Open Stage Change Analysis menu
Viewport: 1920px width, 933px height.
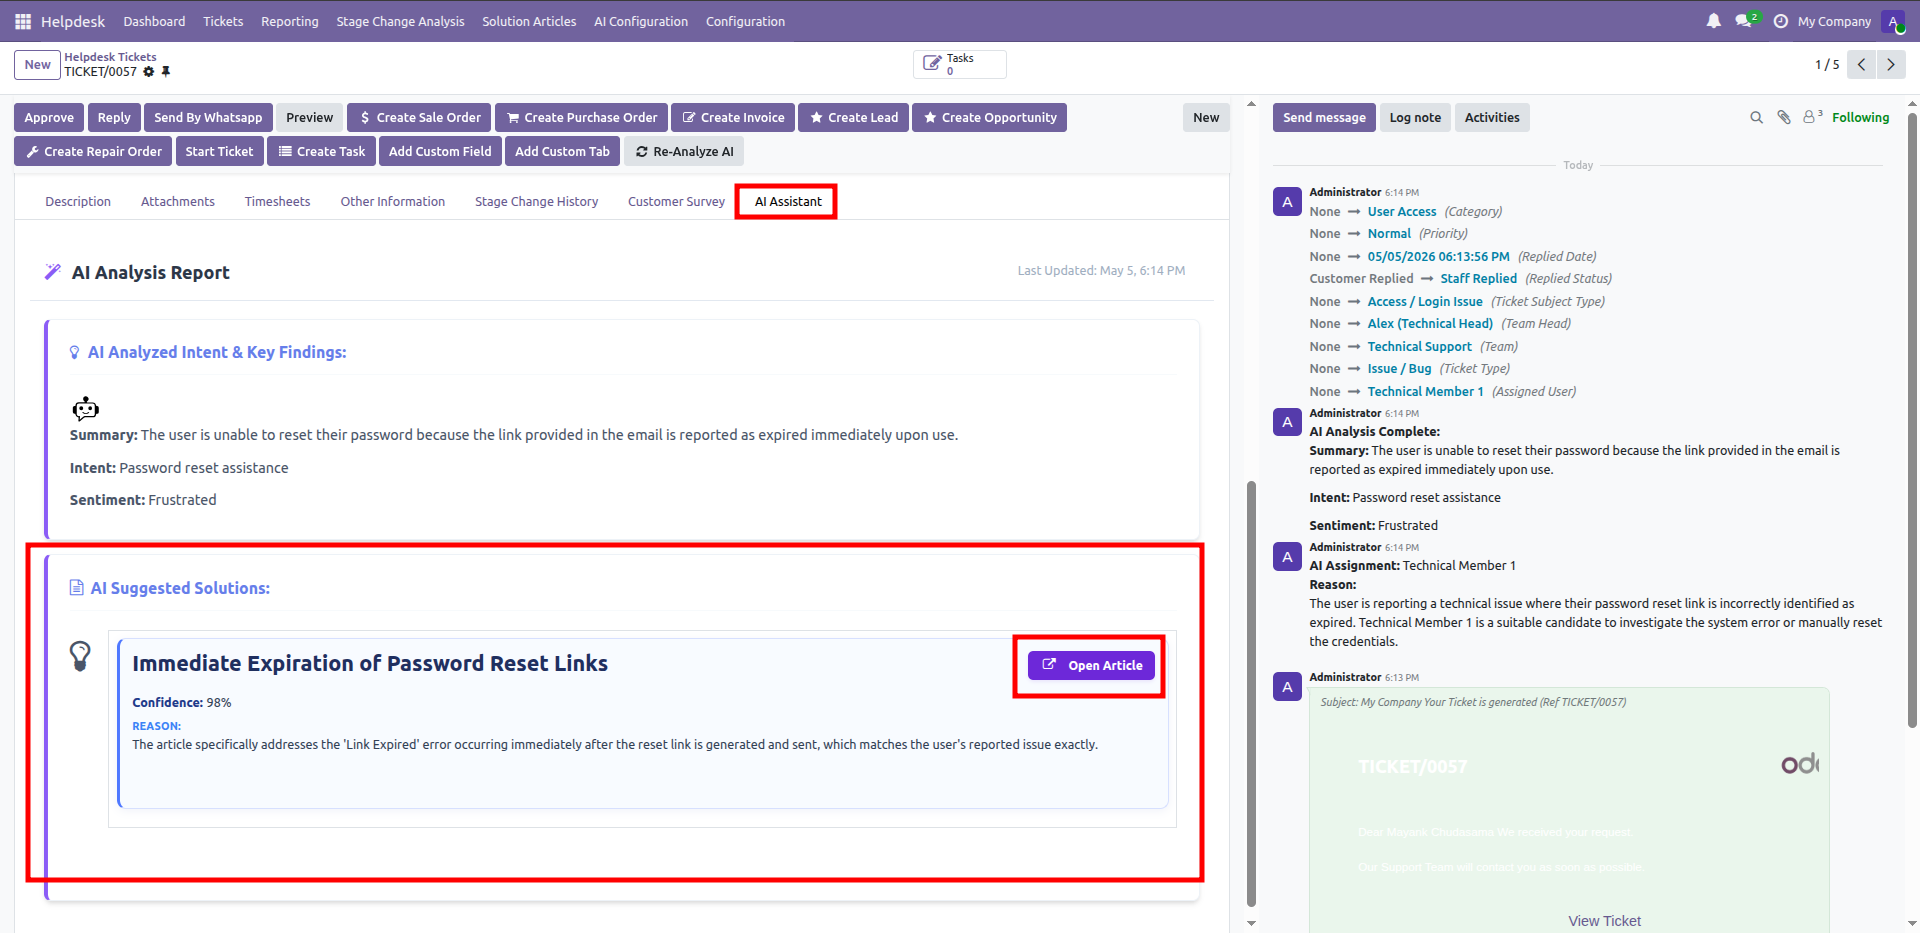tap(400, 21)
